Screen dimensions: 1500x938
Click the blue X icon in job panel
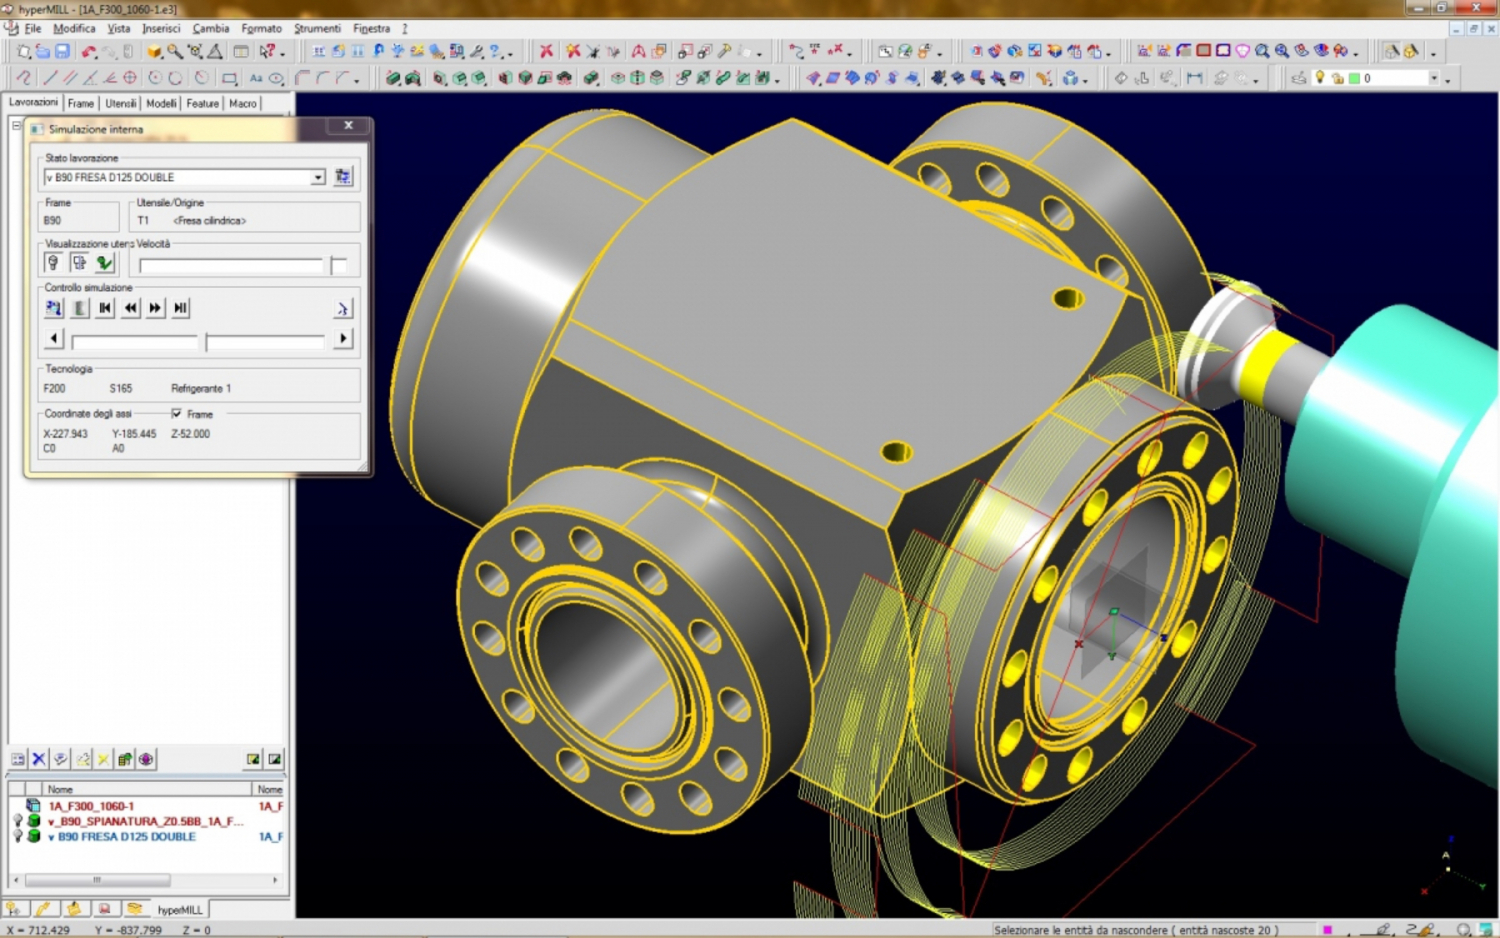point(39,759)
